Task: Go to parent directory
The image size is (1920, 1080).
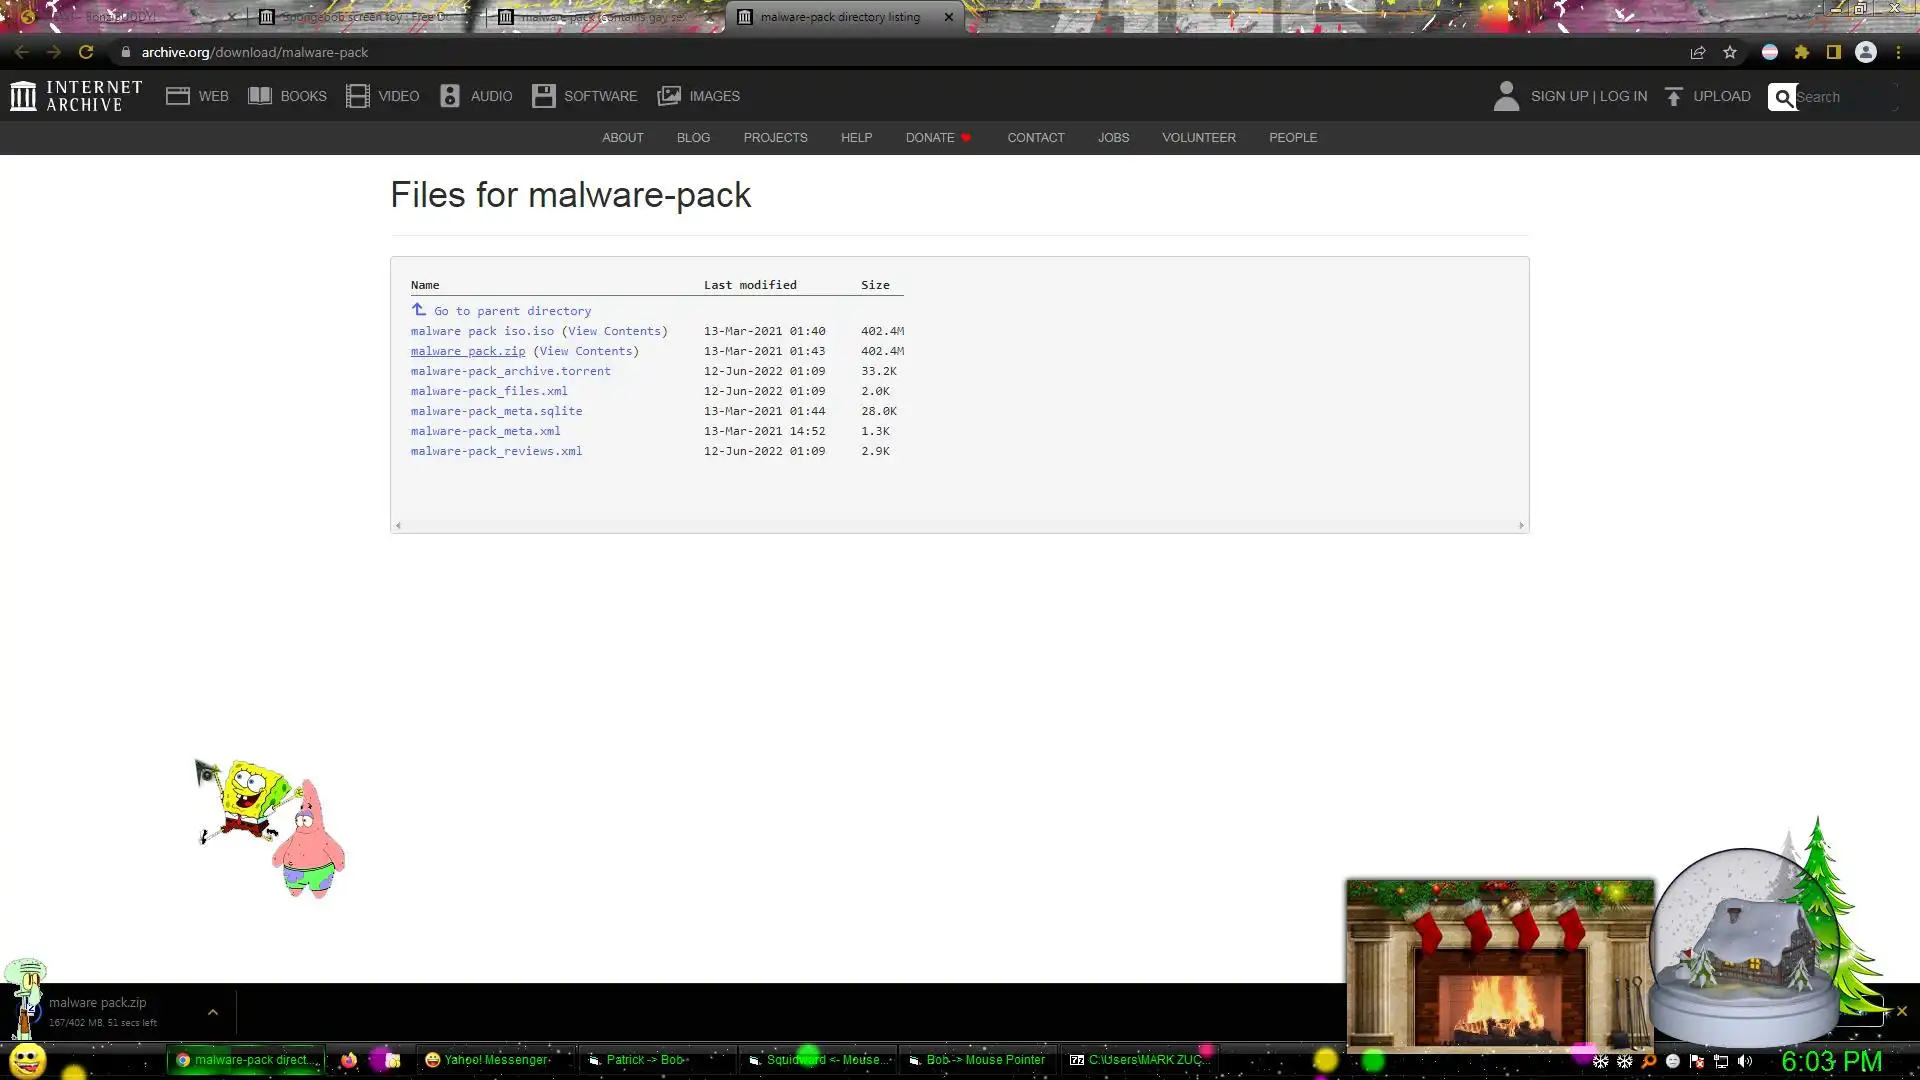Action: 511,311
